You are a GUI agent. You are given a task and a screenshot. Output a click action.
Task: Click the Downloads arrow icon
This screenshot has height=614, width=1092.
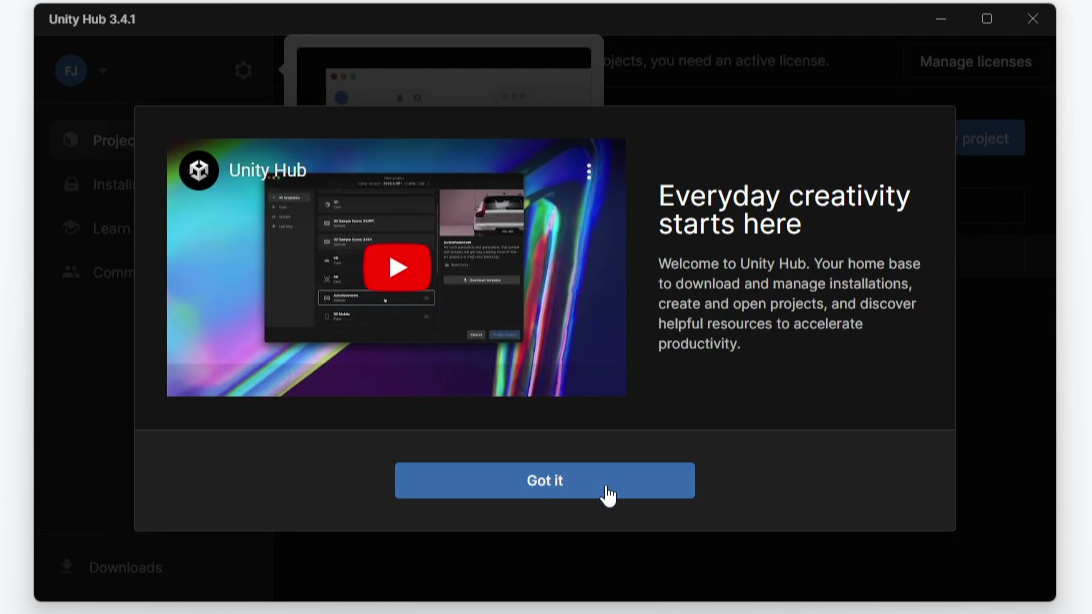pyautogui.click(x=67, y=566)
